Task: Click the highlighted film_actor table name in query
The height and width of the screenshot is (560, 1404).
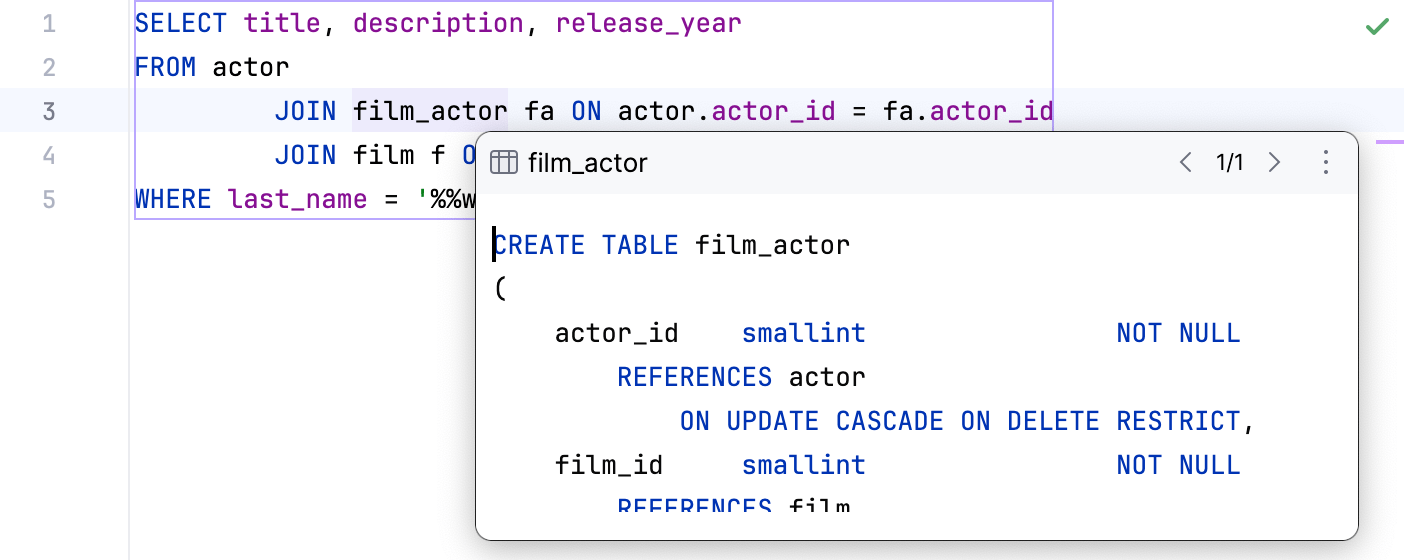Action: click(x=430, y=111)
